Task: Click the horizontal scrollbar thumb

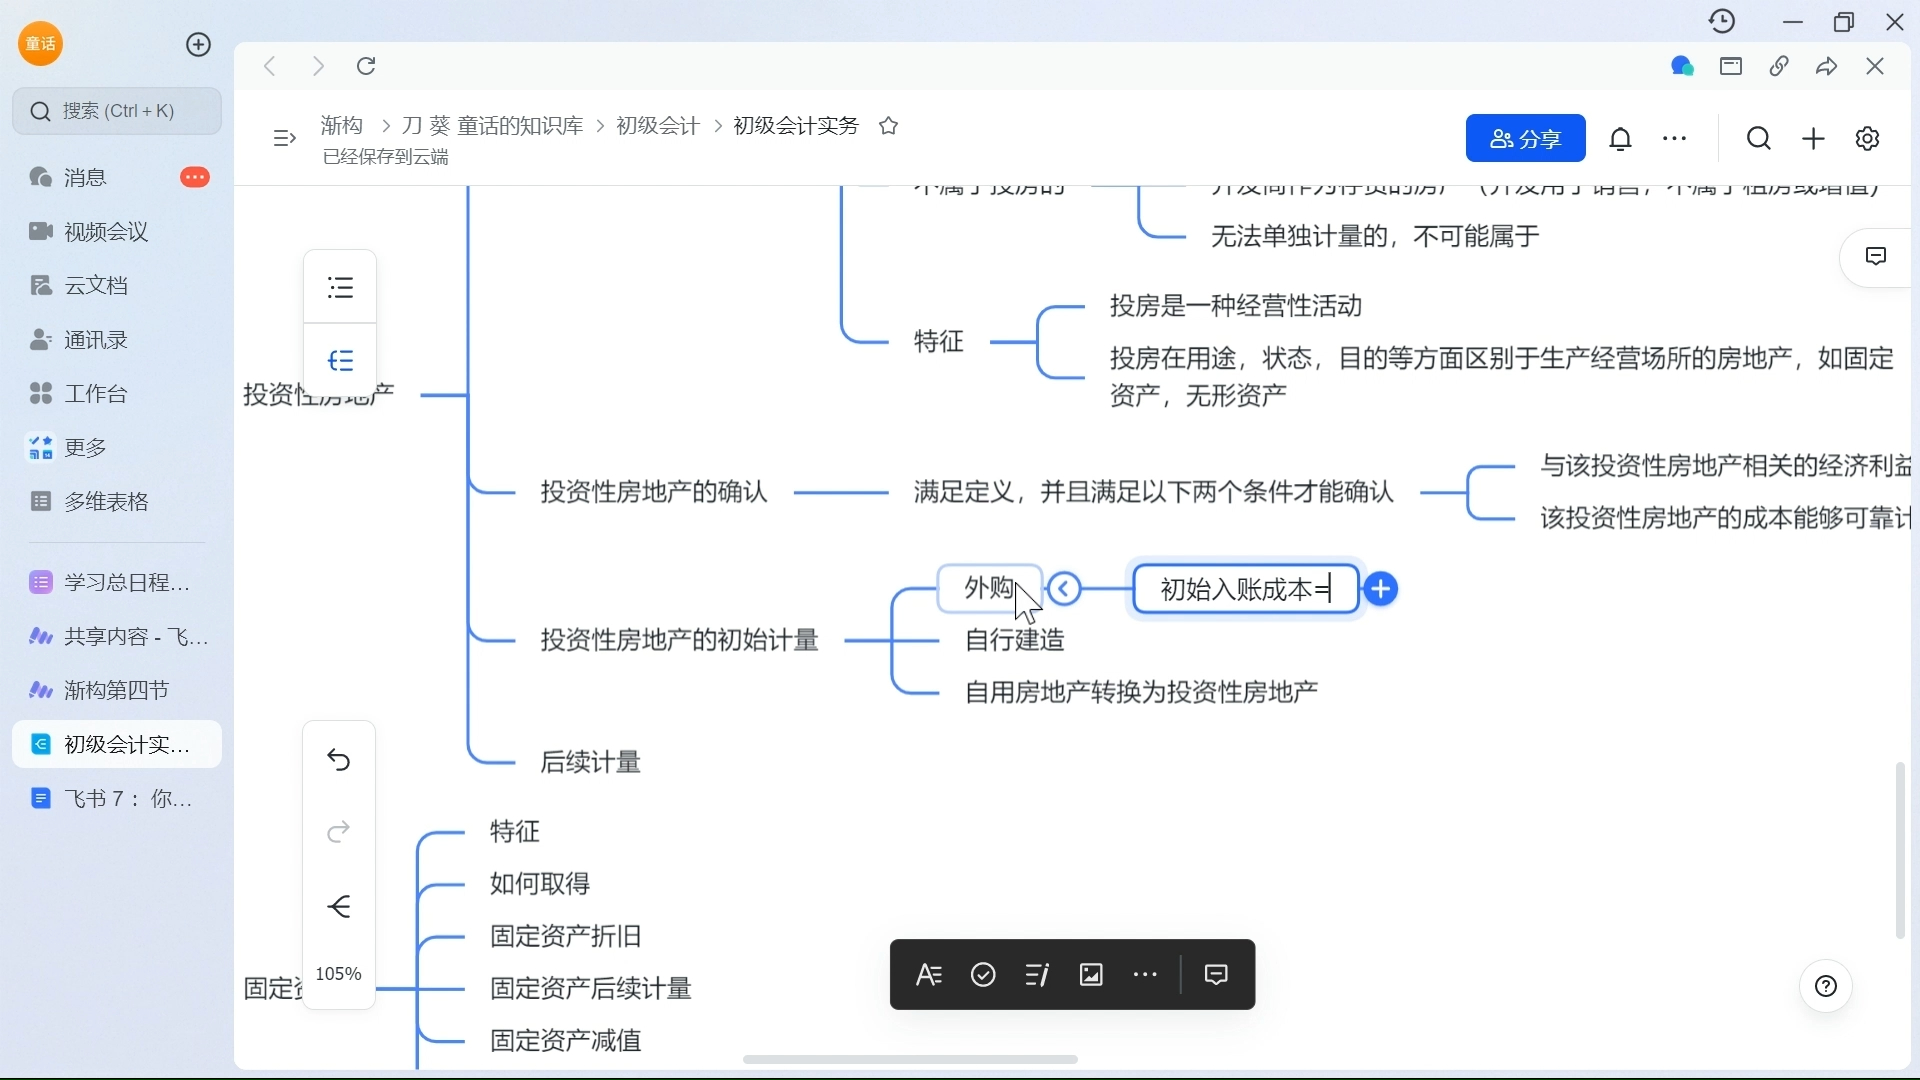Action: point(911,1060)
